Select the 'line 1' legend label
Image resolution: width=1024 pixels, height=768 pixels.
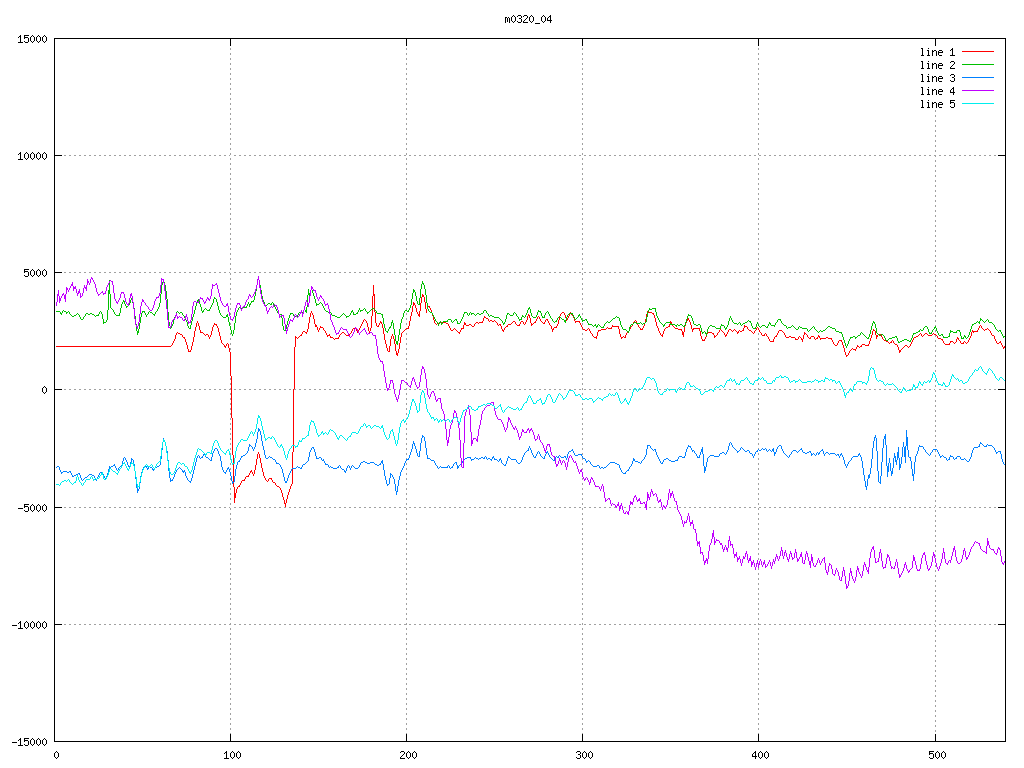pyautogui.click(x=937, y=52)
